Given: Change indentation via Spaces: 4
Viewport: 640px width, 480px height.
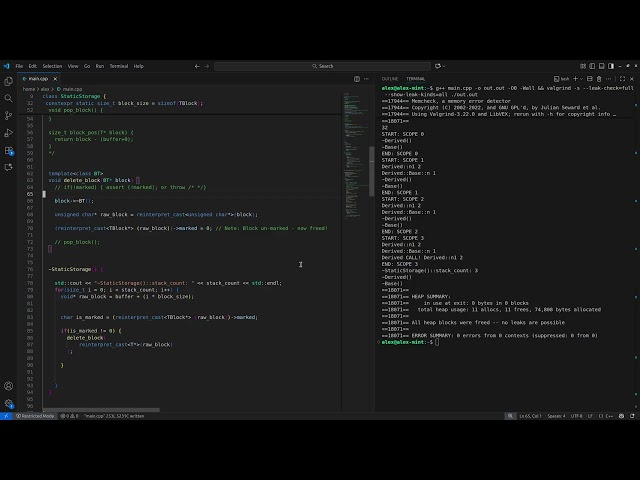Looking at the screenshot, I should click(x=556, y=416).
